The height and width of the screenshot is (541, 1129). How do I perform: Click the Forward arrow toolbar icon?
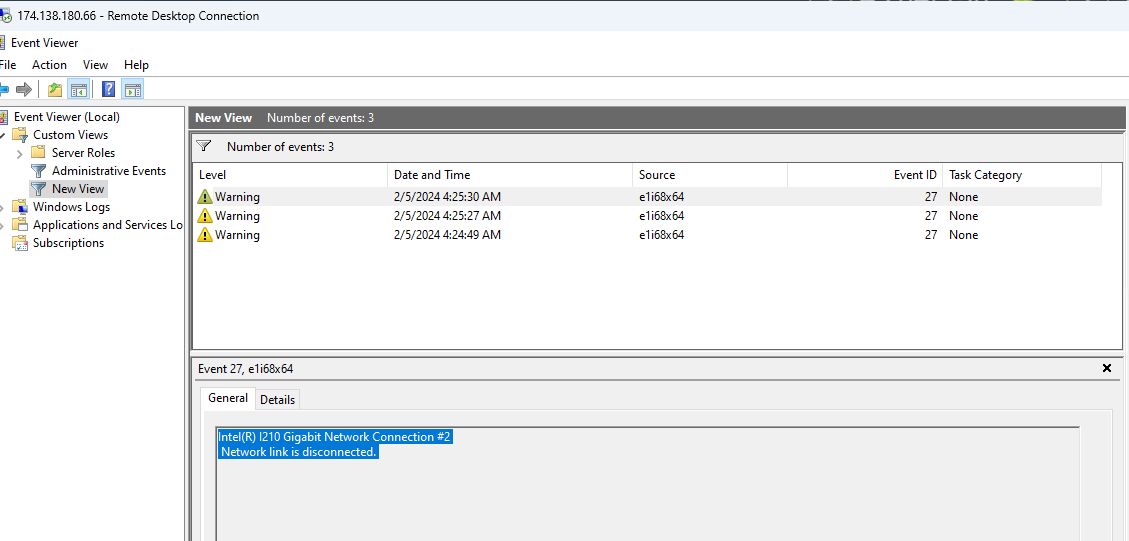click(x=24, y=90)
